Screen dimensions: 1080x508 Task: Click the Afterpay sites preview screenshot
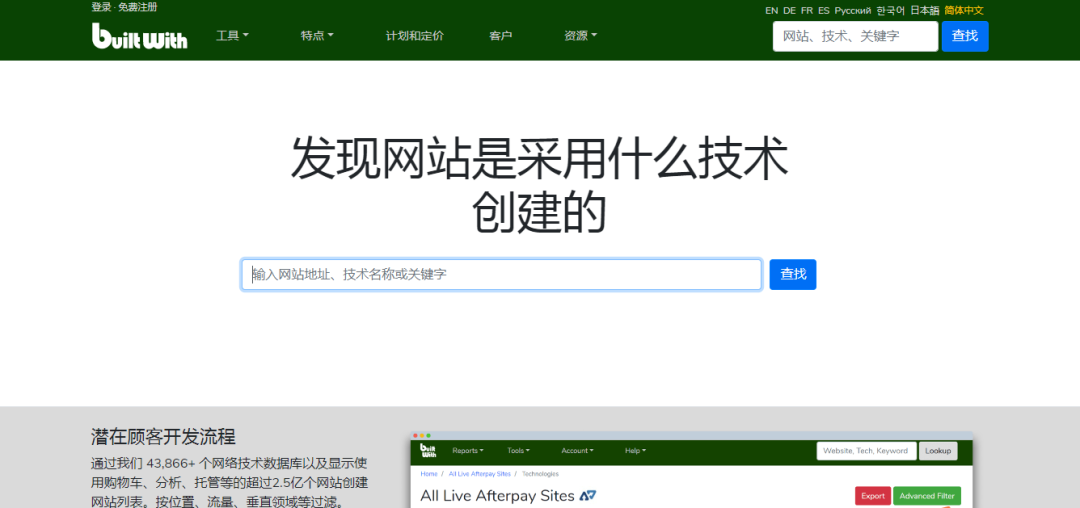point(692,470)
